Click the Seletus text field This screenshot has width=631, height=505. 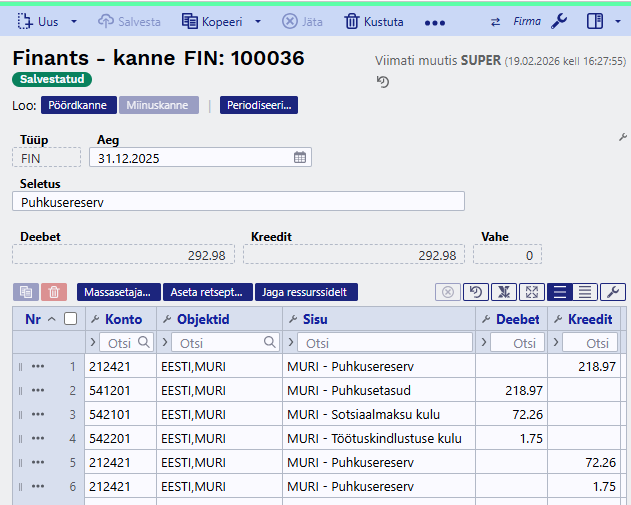click(240, 202)
